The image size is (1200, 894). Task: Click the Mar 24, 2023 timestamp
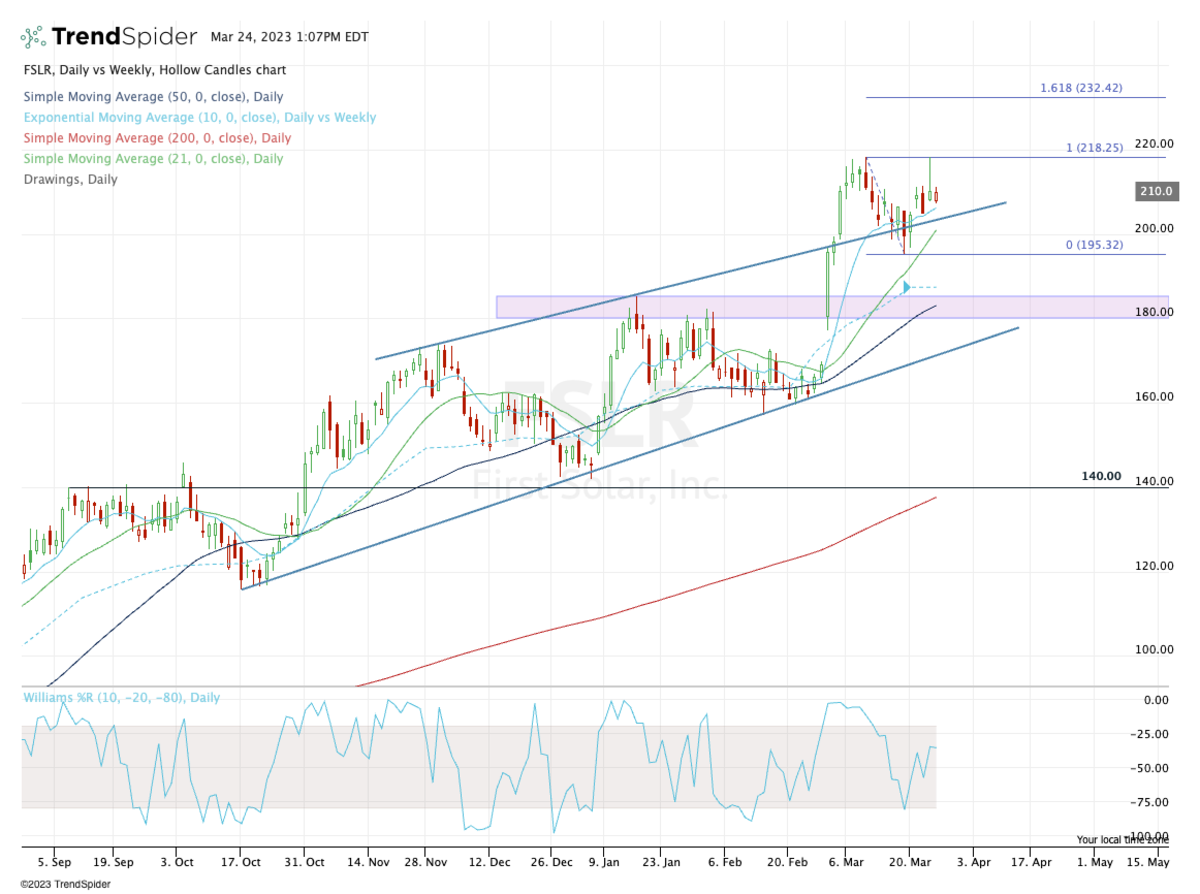coord(289,37)
